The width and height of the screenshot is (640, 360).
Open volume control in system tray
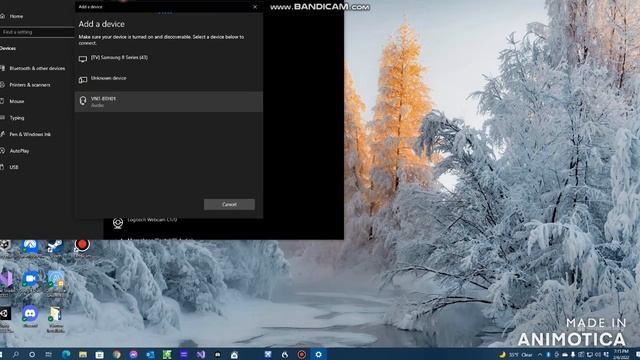[x=598, y=355]
